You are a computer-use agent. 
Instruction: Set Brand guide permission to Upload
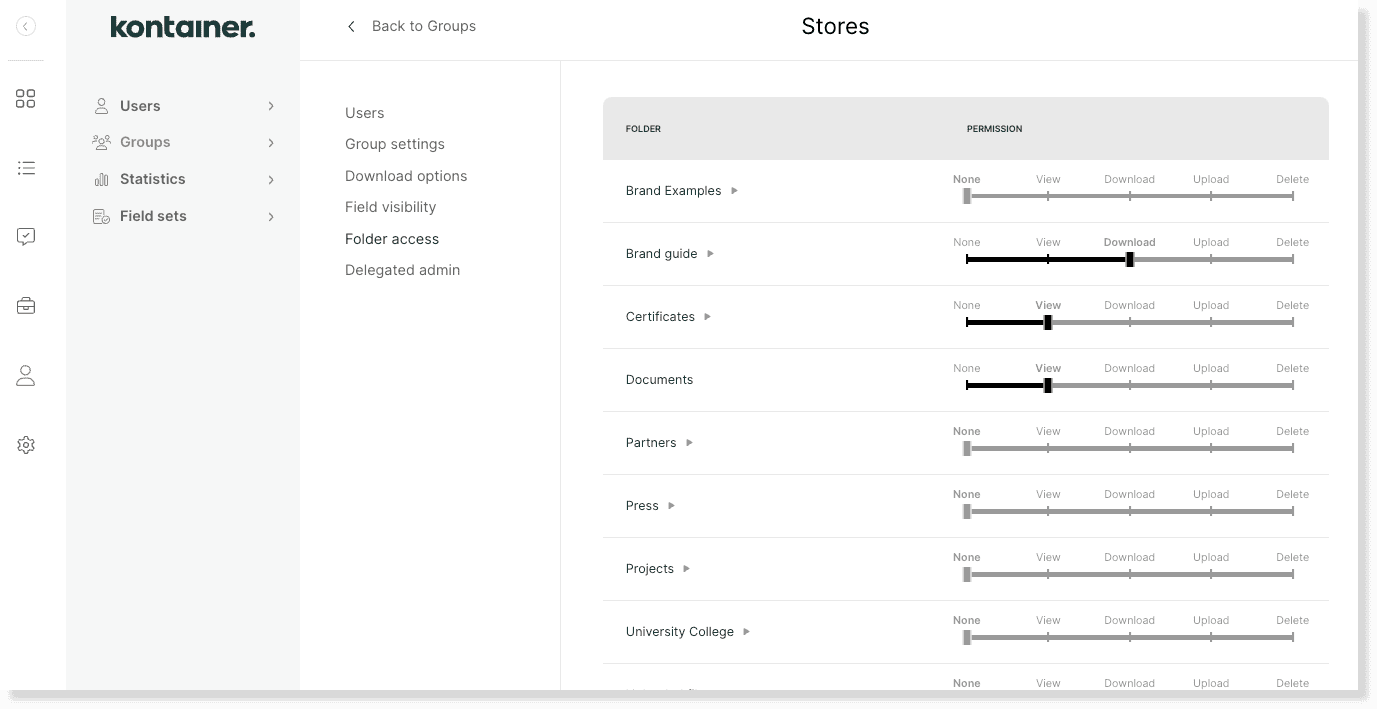tap(1210, 260)
